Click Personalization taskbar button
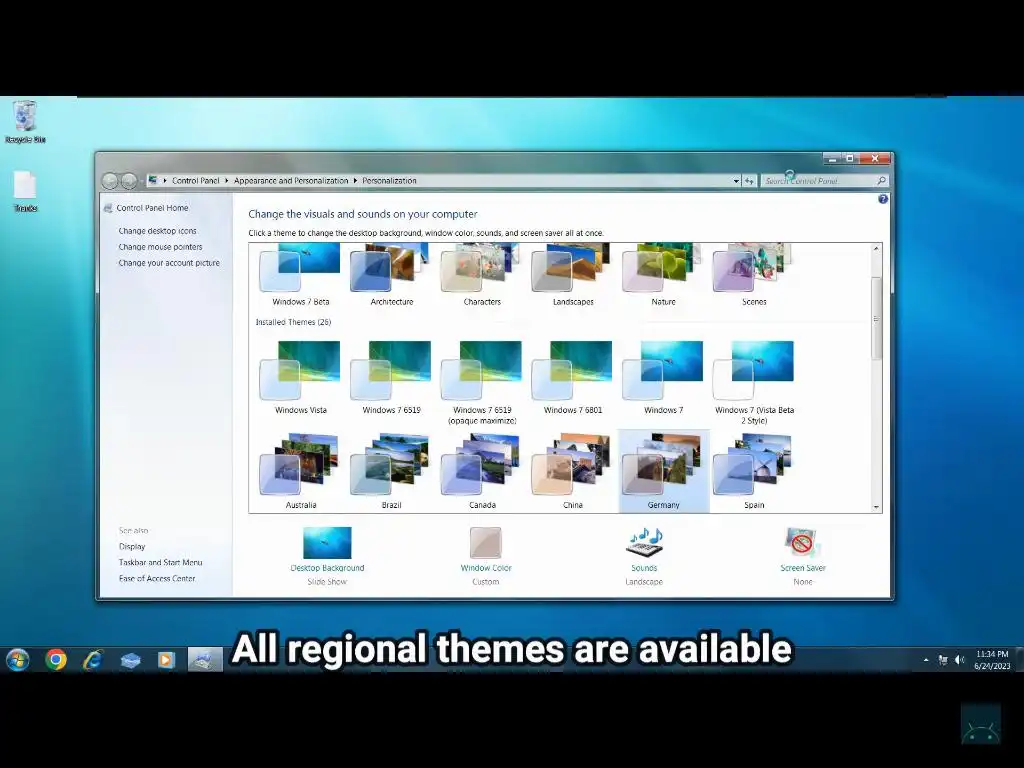Viewport: 1024px width, 768px height. 205,660
